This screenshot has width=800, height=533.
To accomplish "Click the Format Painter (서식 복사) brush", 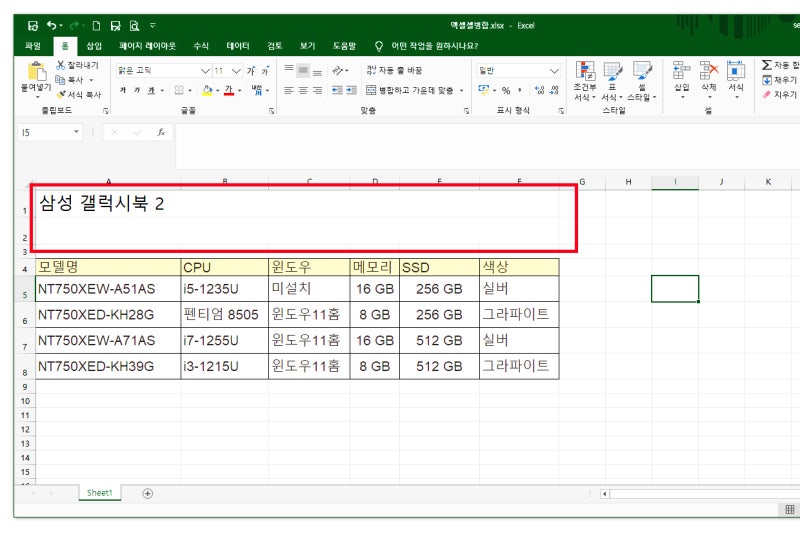I will 78,95.
